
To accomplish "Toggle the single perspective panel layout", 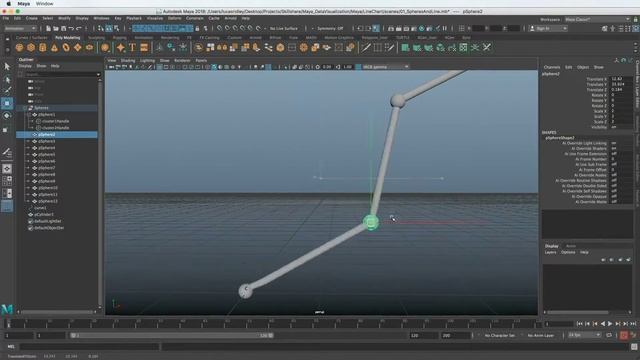I will pyautogui.click(x=7, y=169).
